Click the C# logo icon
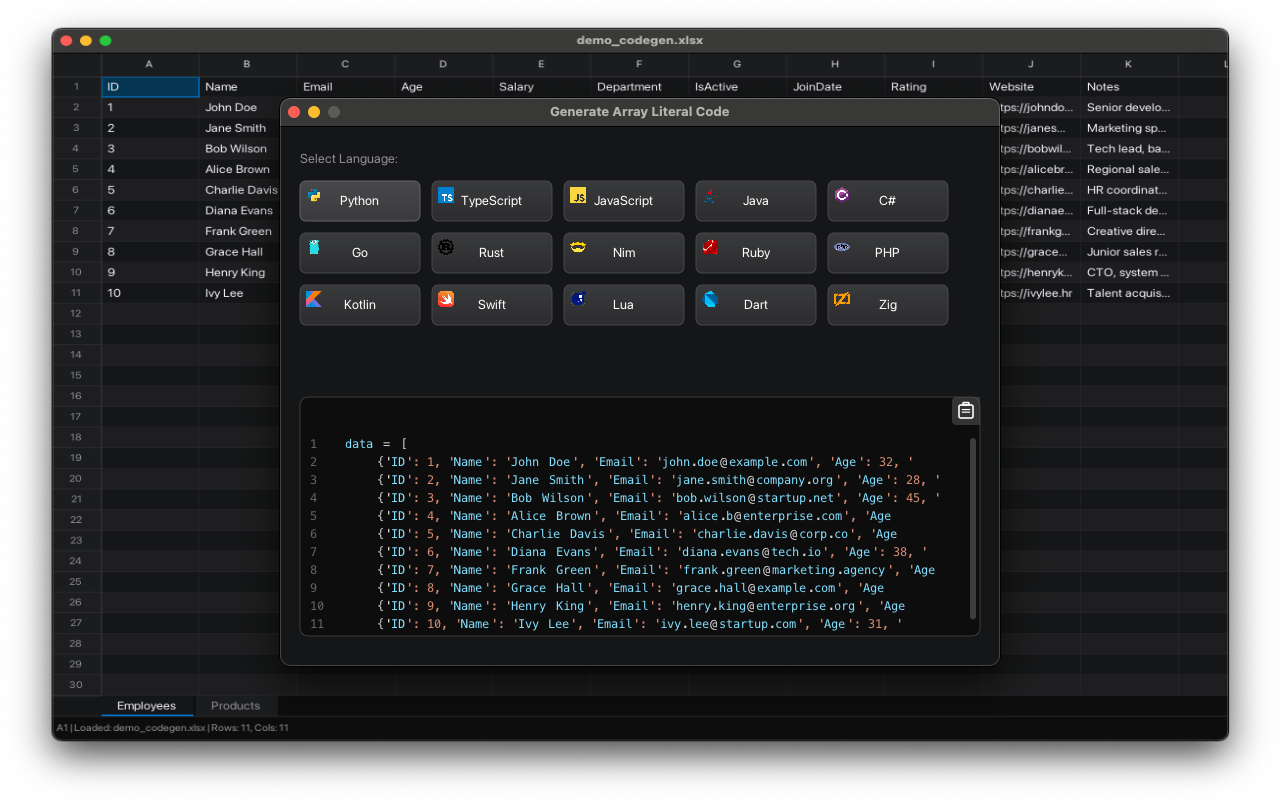The height and width of the screenshot is (800, 1280). pyautogui.click(x=842, y=195)
